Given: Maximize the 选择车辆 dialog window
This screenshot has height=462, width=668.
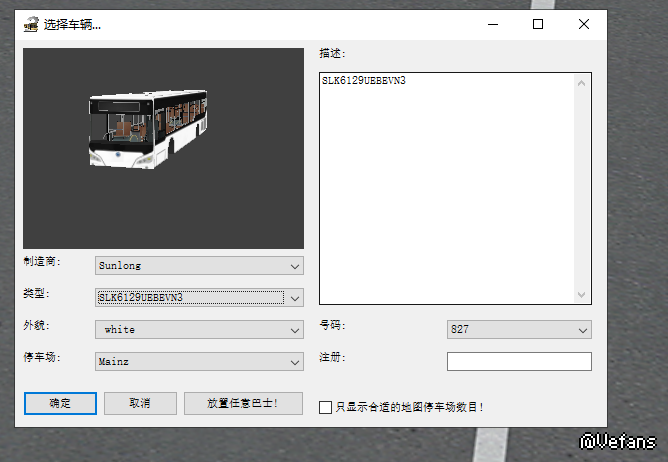Looking at the screenshot, I should [x=538, y=24].
